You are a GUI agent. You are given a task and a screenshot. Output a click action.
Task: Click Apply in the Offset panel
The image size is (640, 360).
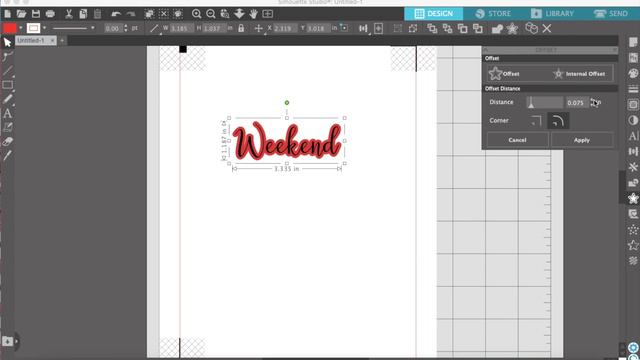tap(582, 140)
